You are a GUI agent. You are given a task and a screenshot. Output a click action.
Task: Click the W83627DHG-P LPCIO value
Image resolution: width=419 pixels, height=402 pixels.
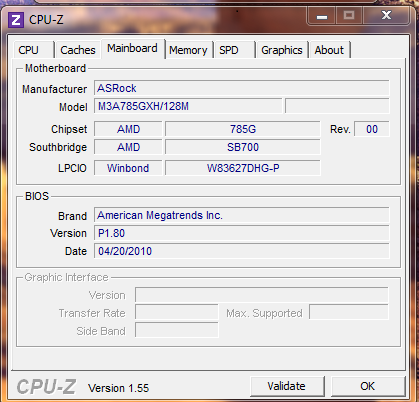pyautogui.click(x=243, y=168)
